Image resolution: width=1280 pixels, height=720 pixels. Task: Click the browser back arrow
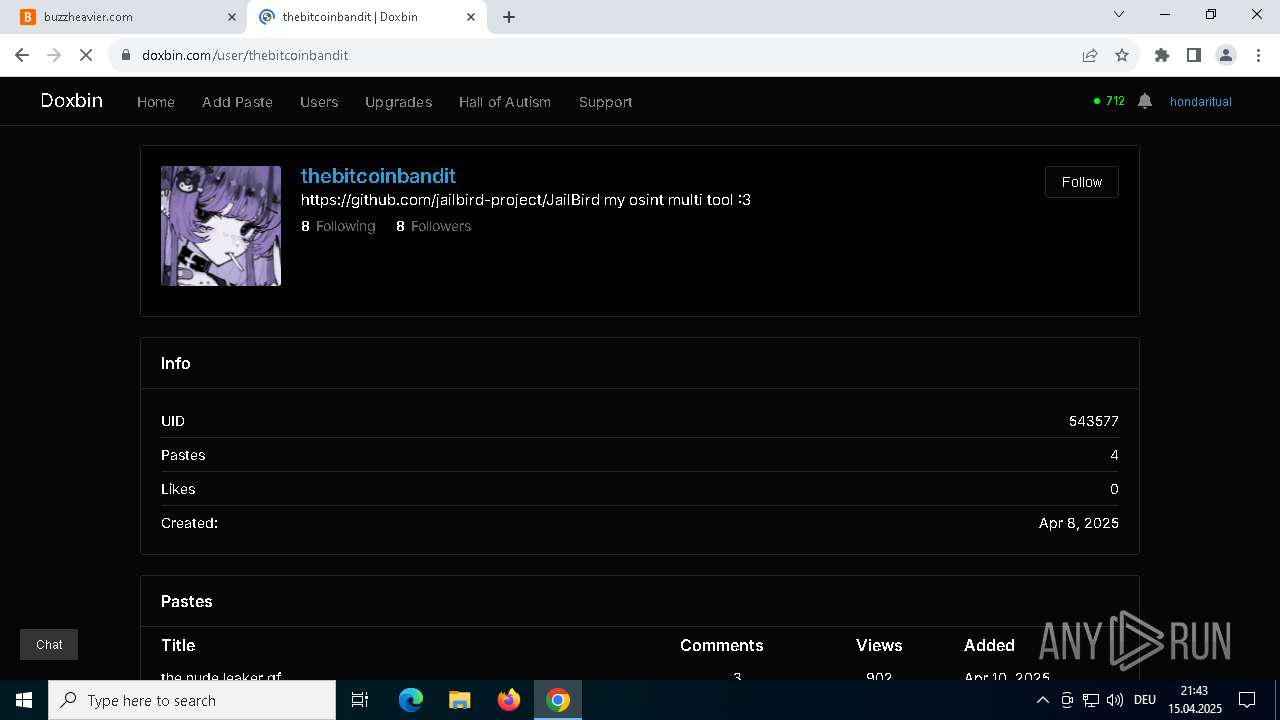pyautogui.click(x=22, y=55)
